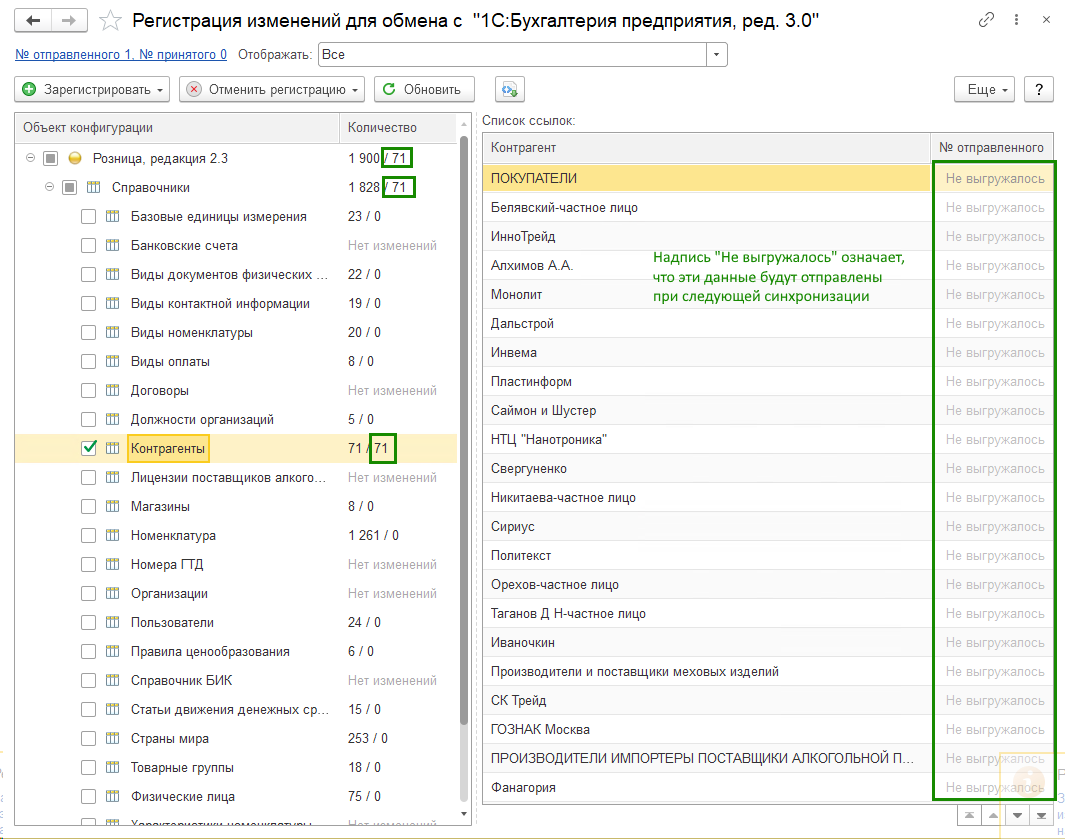Select the НТЦ "Нанотроника" row
This screenshot has width=1065, height=839.
click(768, 440)
